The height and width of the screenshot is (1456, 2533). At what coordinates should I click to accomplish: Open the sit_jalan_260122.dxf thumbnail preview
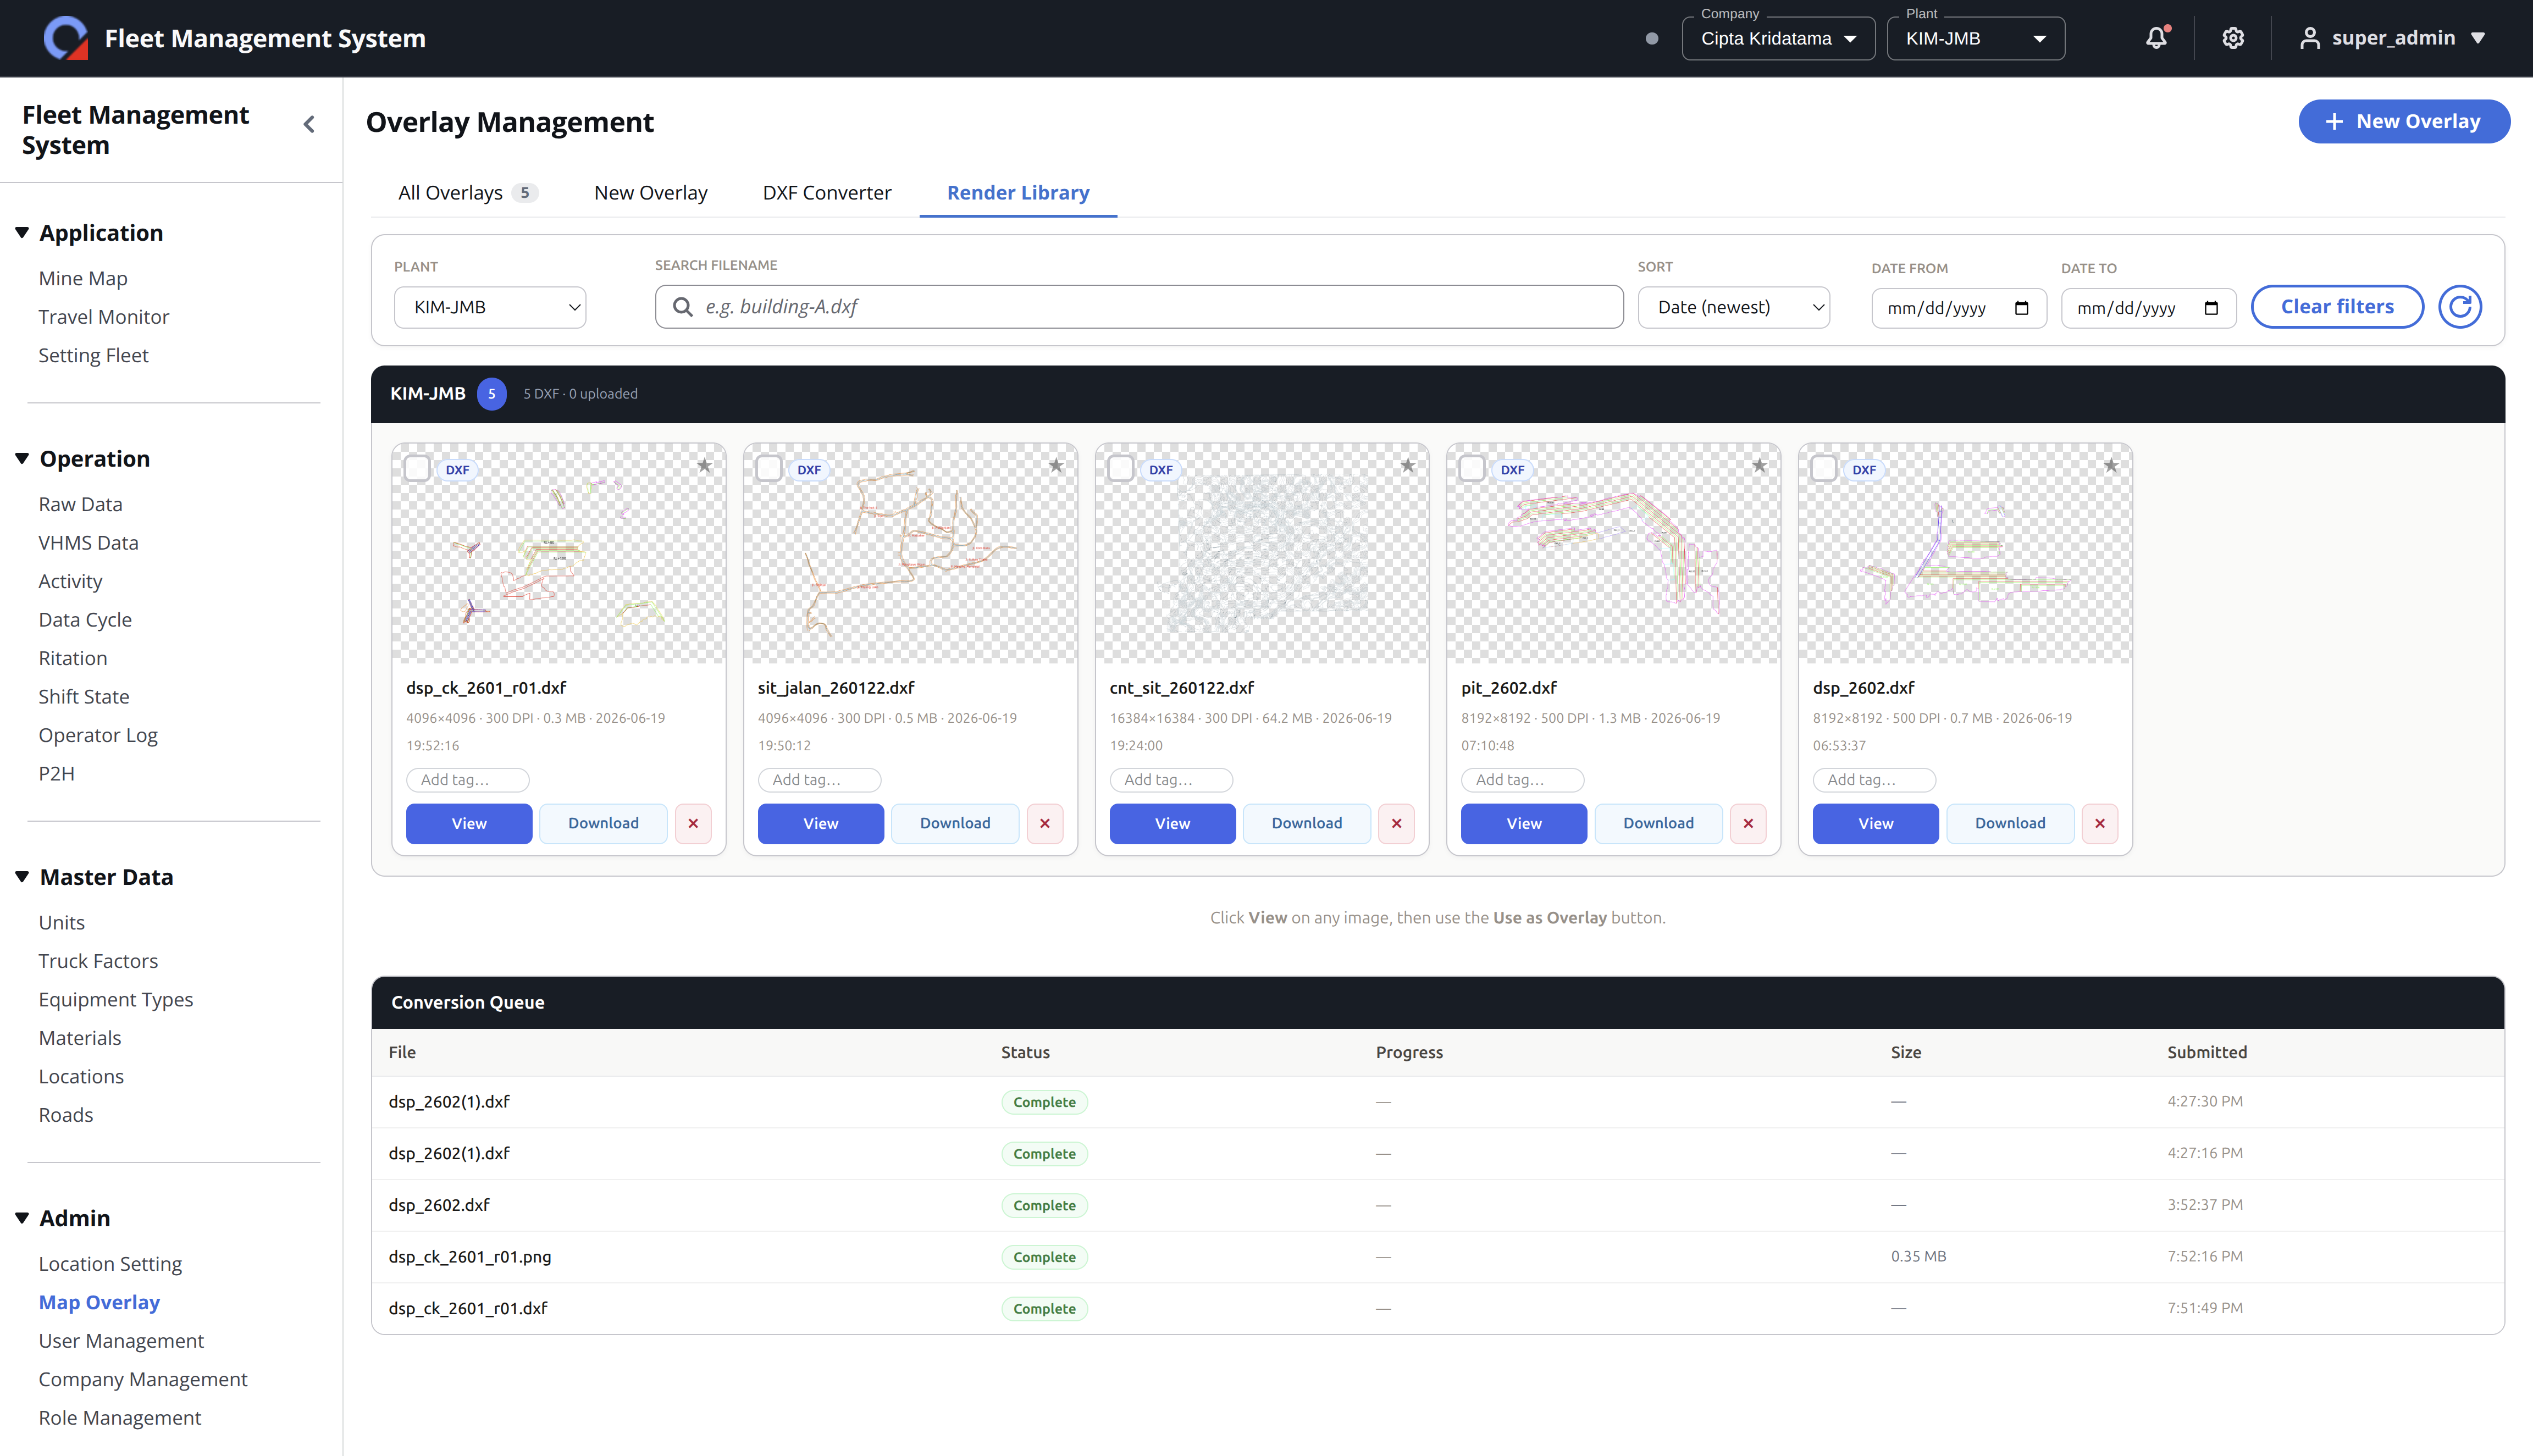click(x=910, y=554)
